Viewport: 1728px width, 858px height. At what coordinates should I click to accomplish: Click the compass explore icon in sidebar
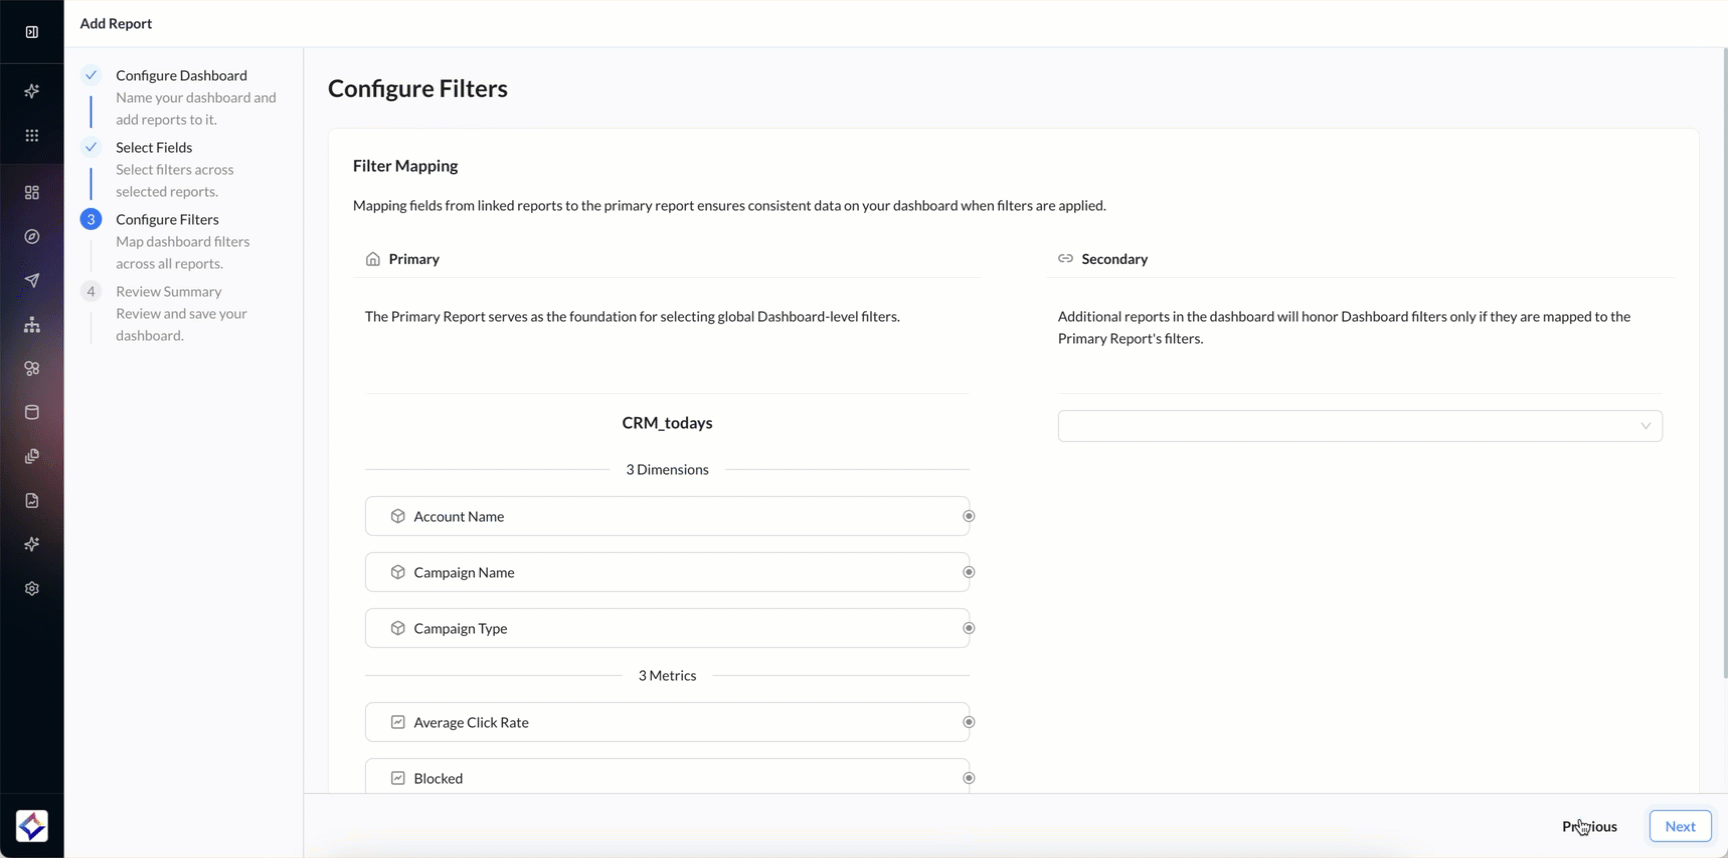coord(32,237)
